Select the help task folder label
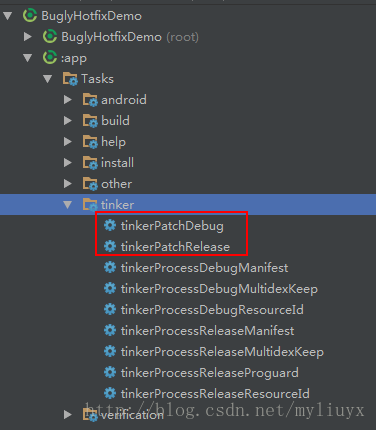Viewport: 376px width, 430px height. pos(113,142)
